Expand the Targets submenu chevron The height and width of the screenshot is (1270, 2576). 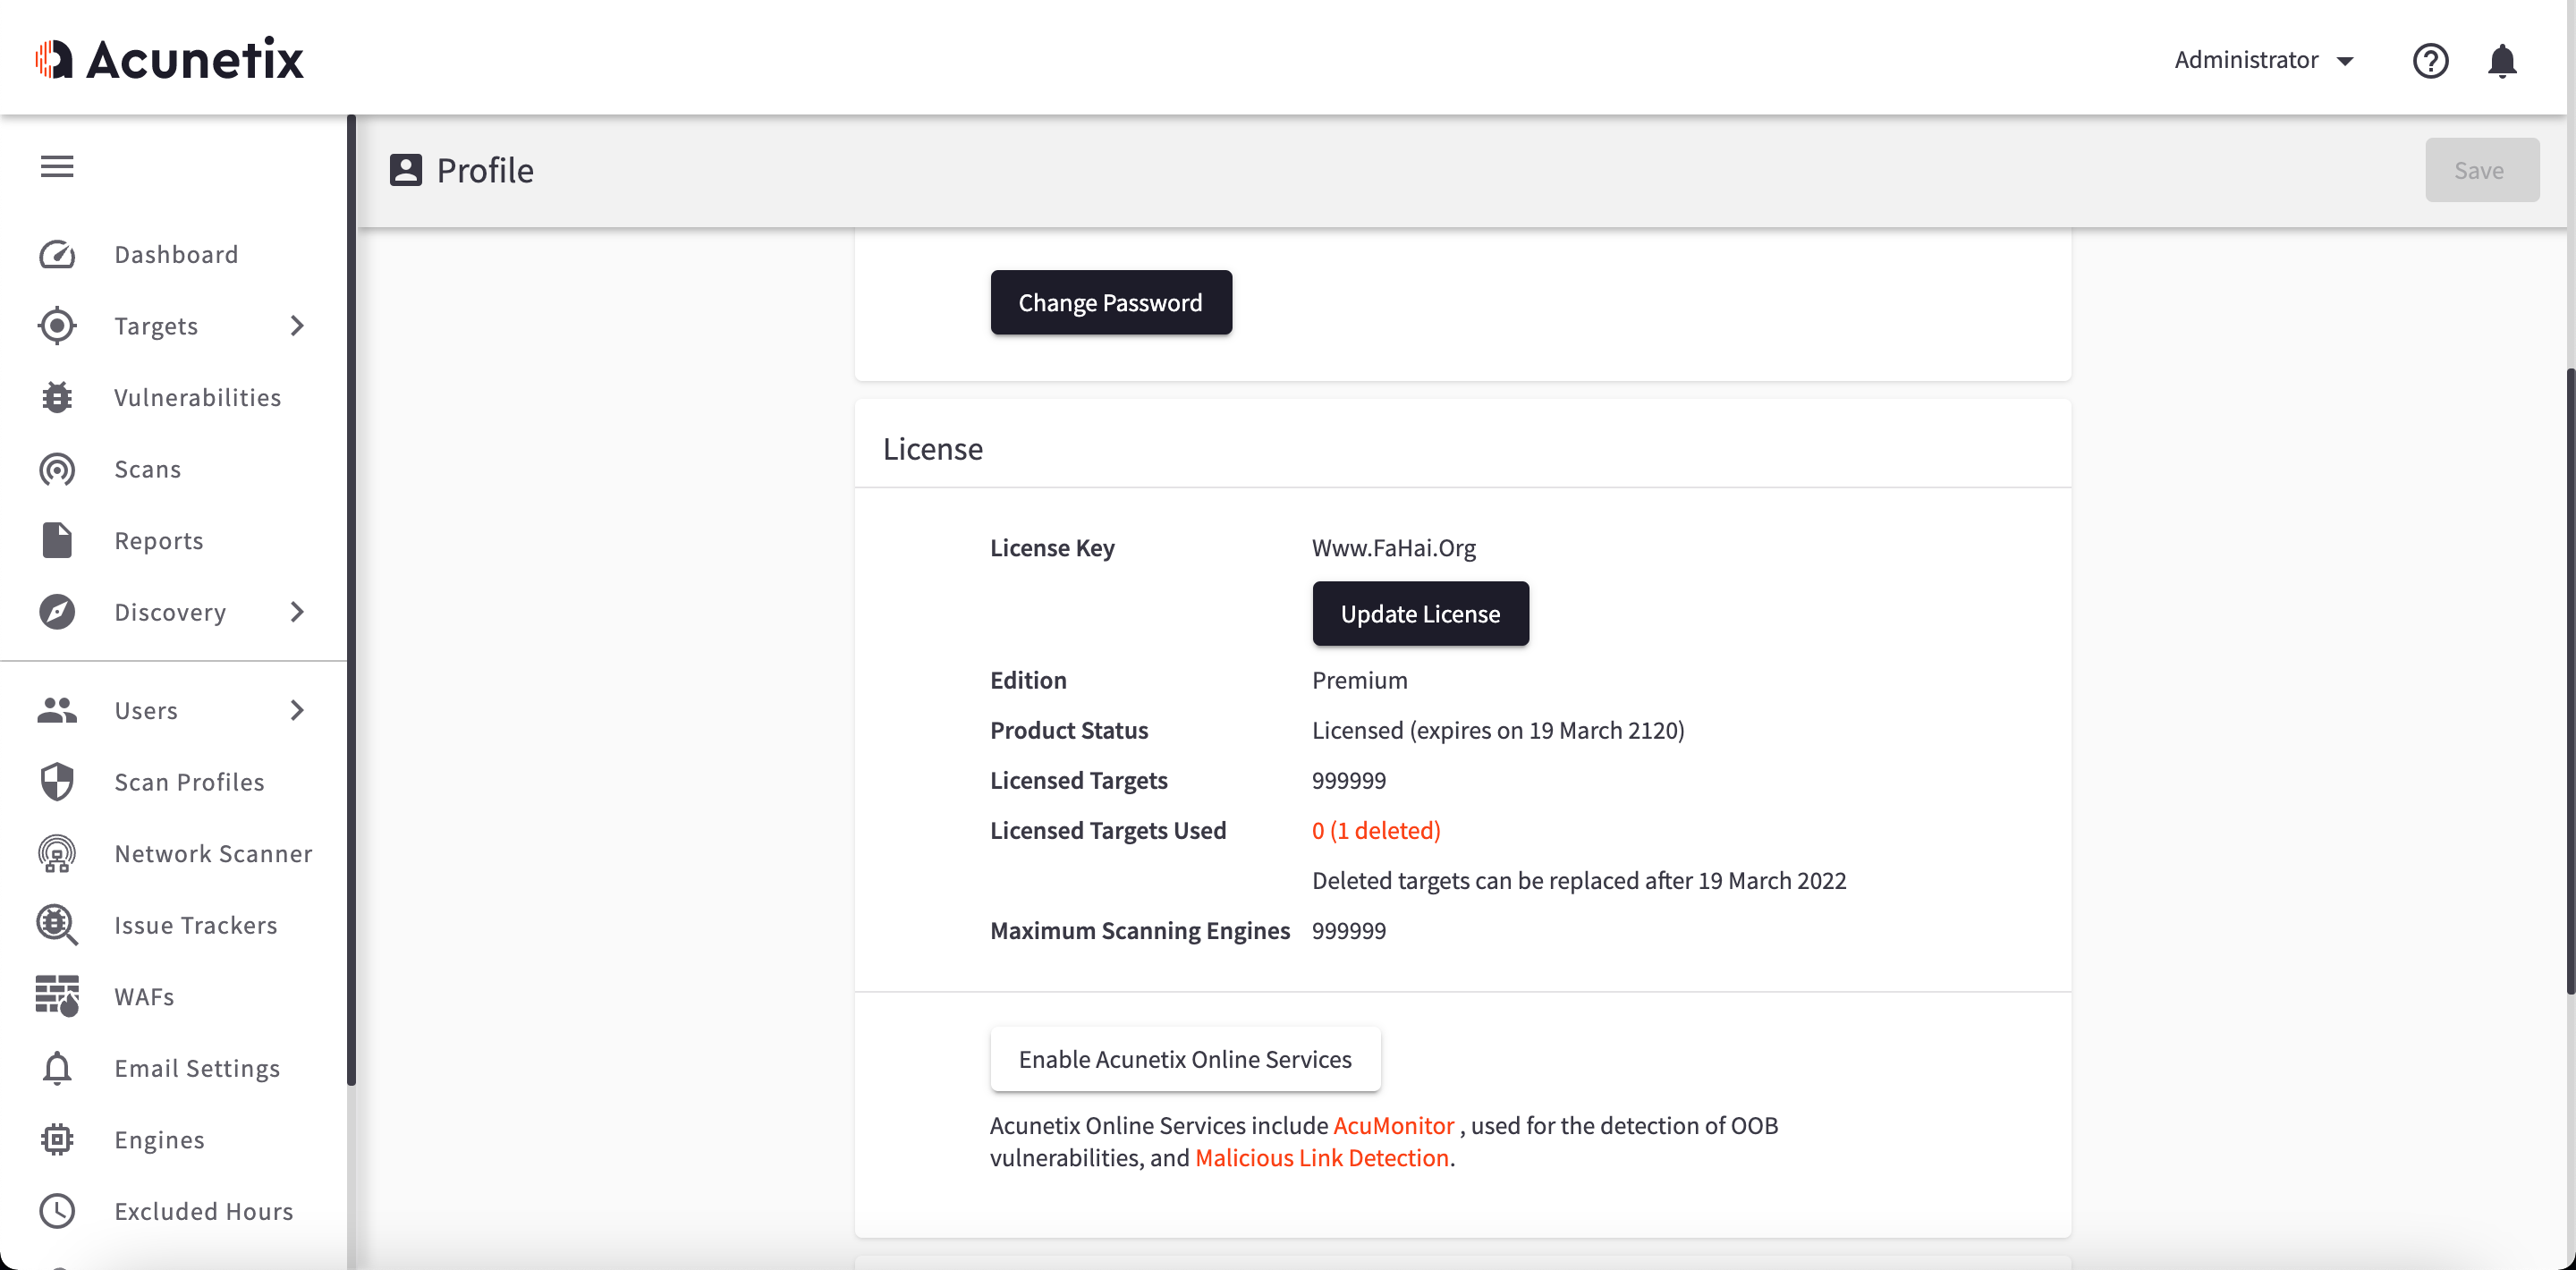(297, 326)
